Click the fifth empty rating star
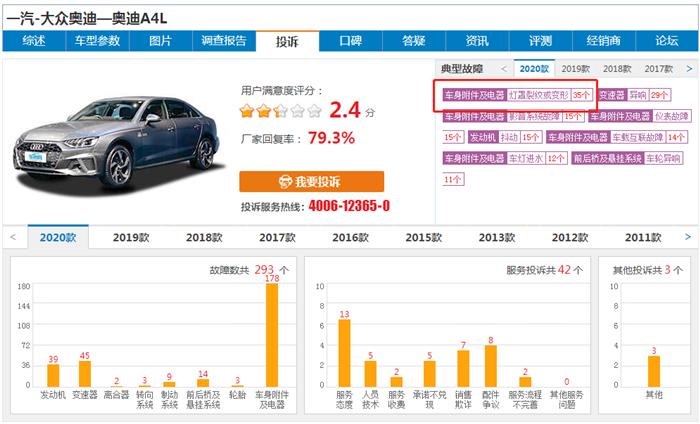Screen dimensions: 700x424 click(x=314, y=111)
